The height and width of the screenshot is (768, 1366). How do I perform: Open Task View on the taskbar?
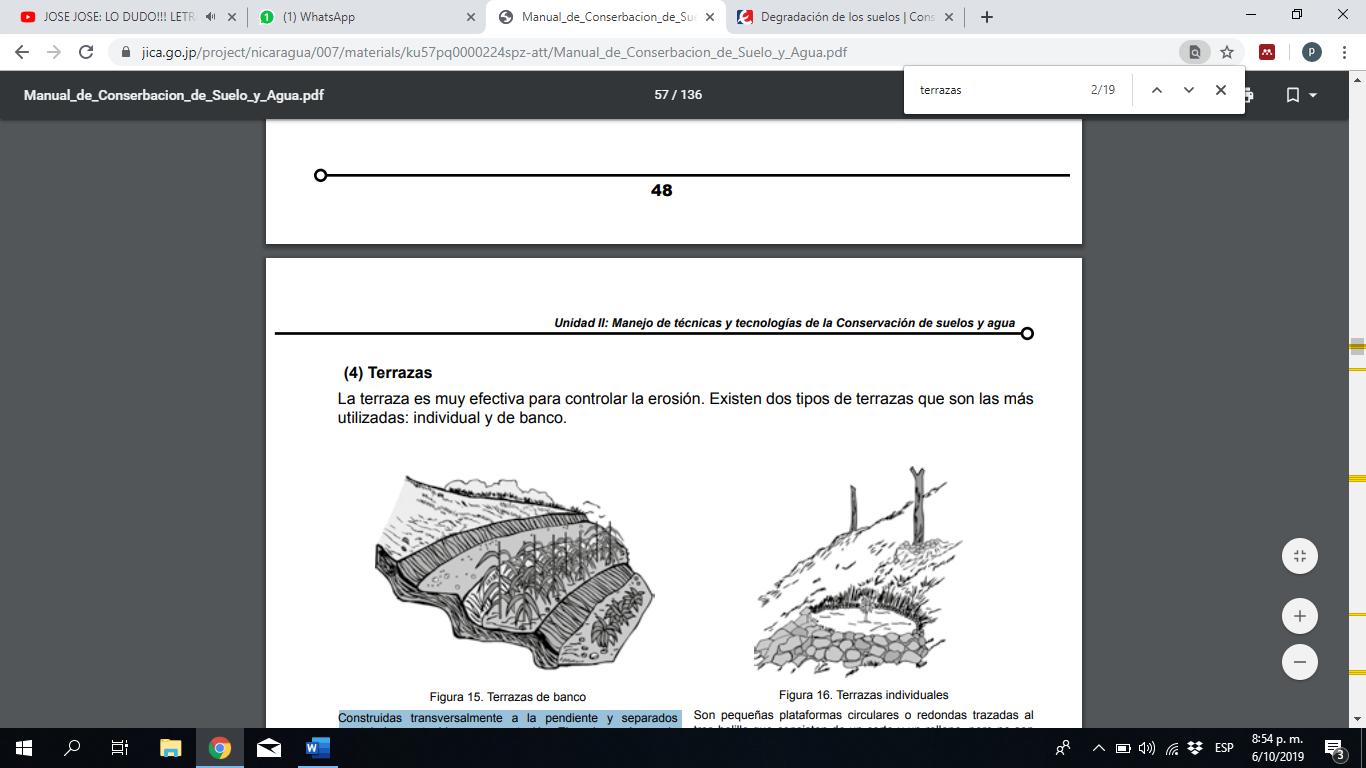point(120,748)
